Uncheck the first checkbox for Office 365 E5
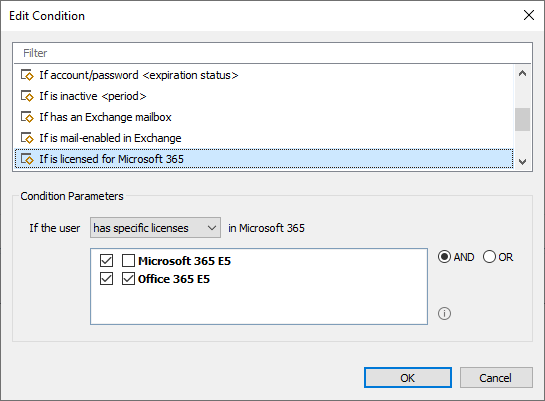 [x=106, y=279]
